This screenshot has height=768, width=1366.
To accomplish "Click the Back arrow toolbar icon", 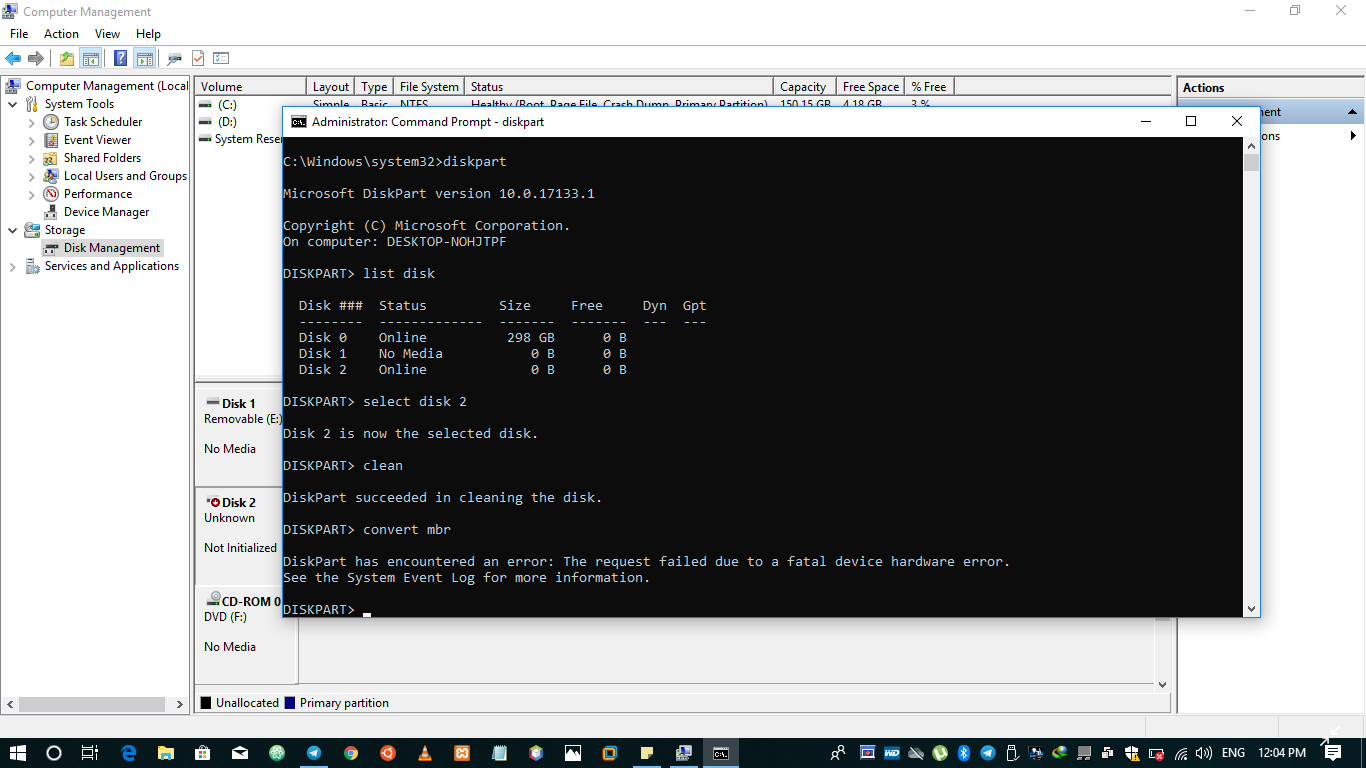I will tap(13, 59).
